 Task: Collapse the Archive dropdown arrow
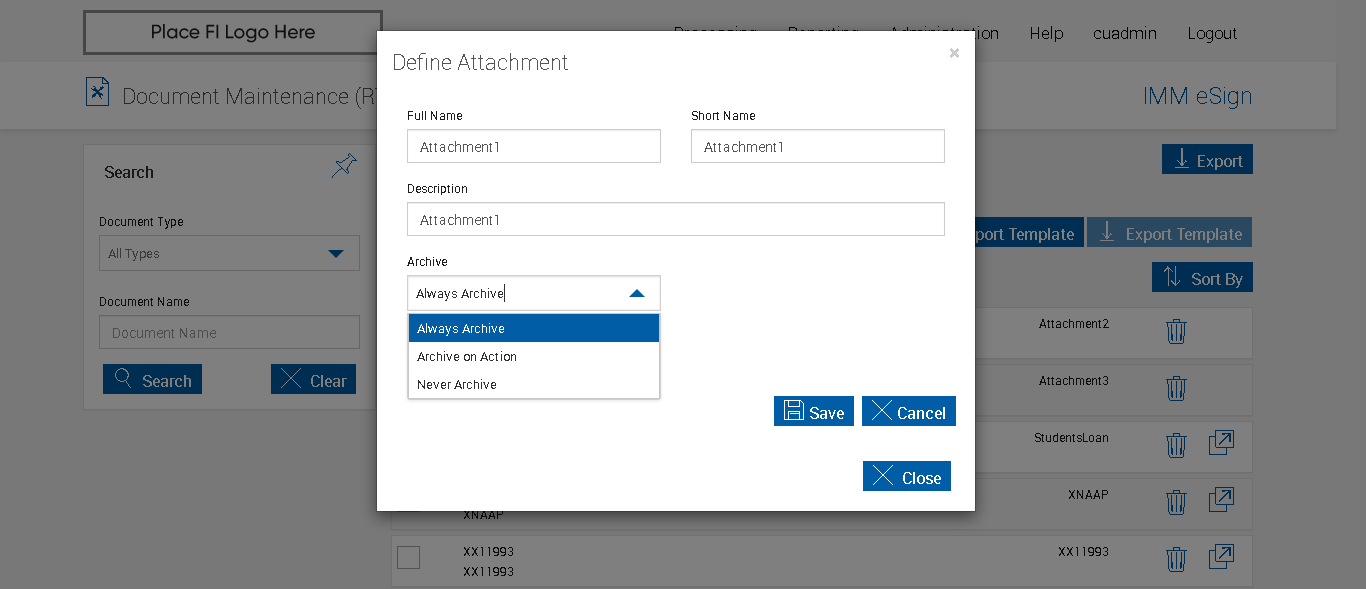637,294
